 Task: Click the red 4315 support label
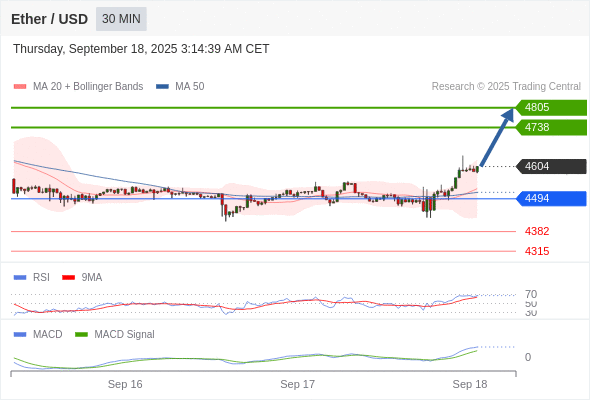[x=537, y=251]
